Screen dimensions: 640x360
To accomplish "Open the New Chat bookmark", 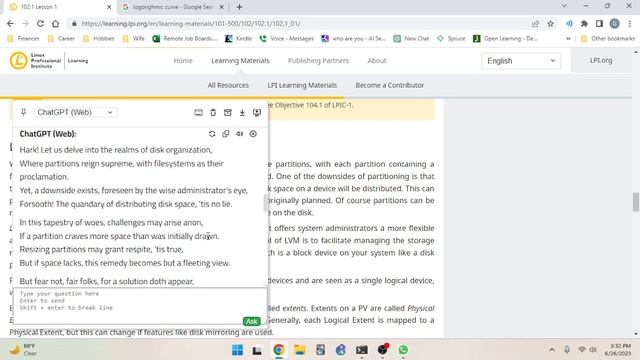I will point(411,39).
